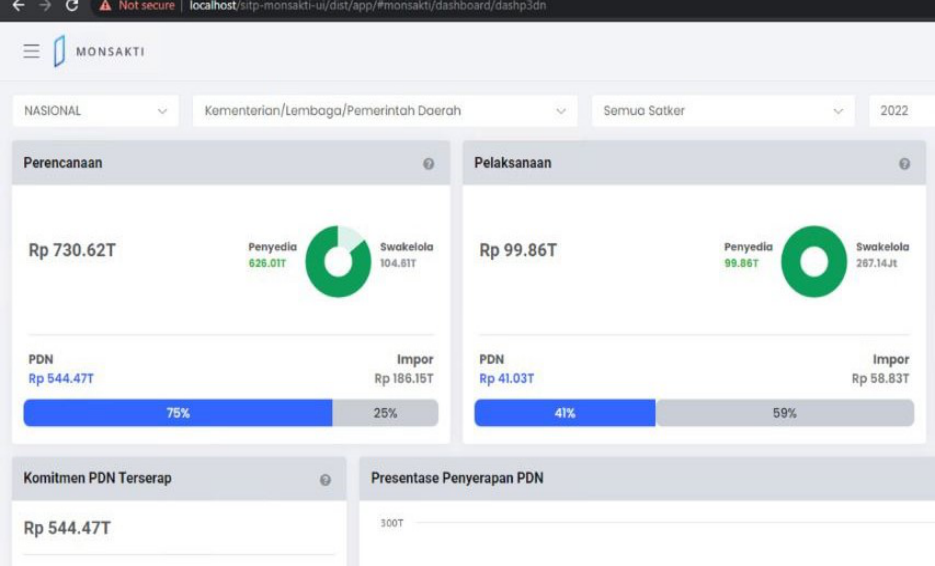Click the MONSAKTI logo icon

point(59,51)
